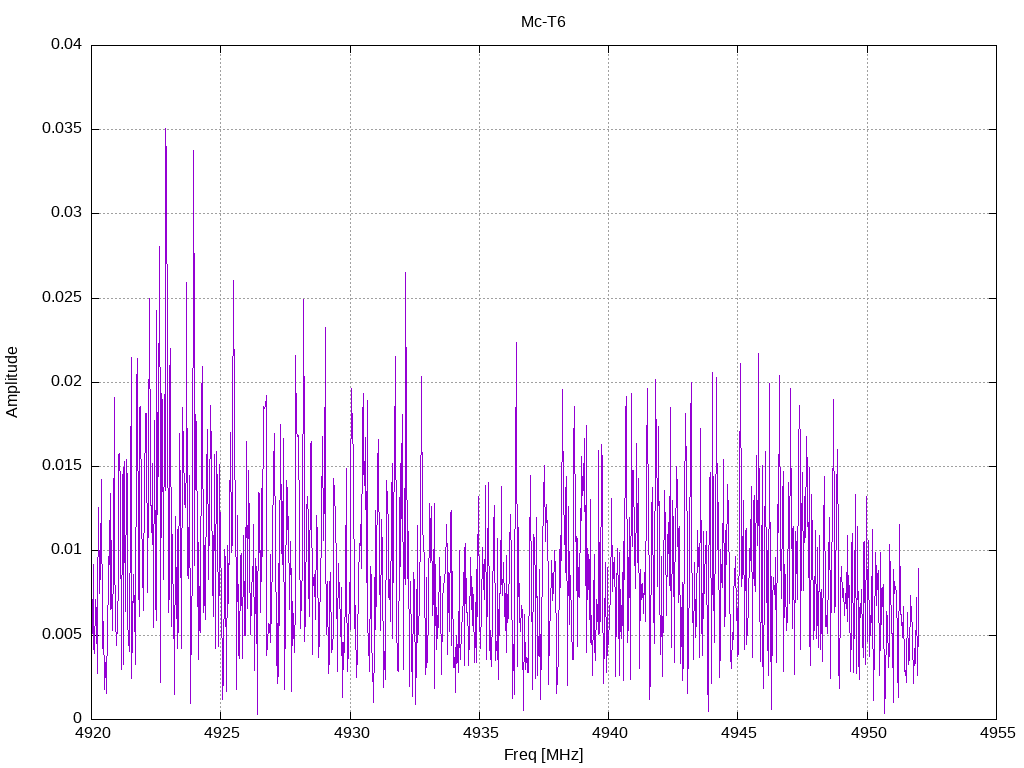Click the 4940 x-axis tick label
The width and height of the screenshot is (1024, 768).
click(x=608, y=733)
